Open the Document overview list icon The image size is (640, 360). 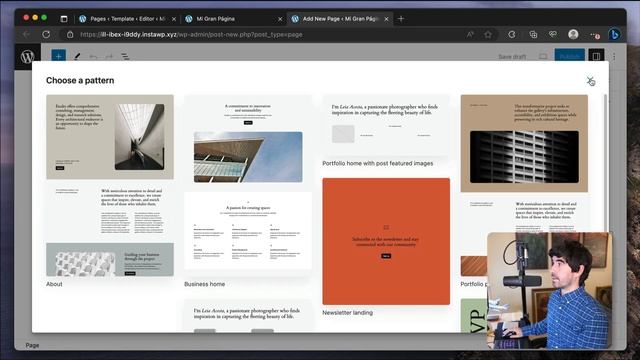125,57
